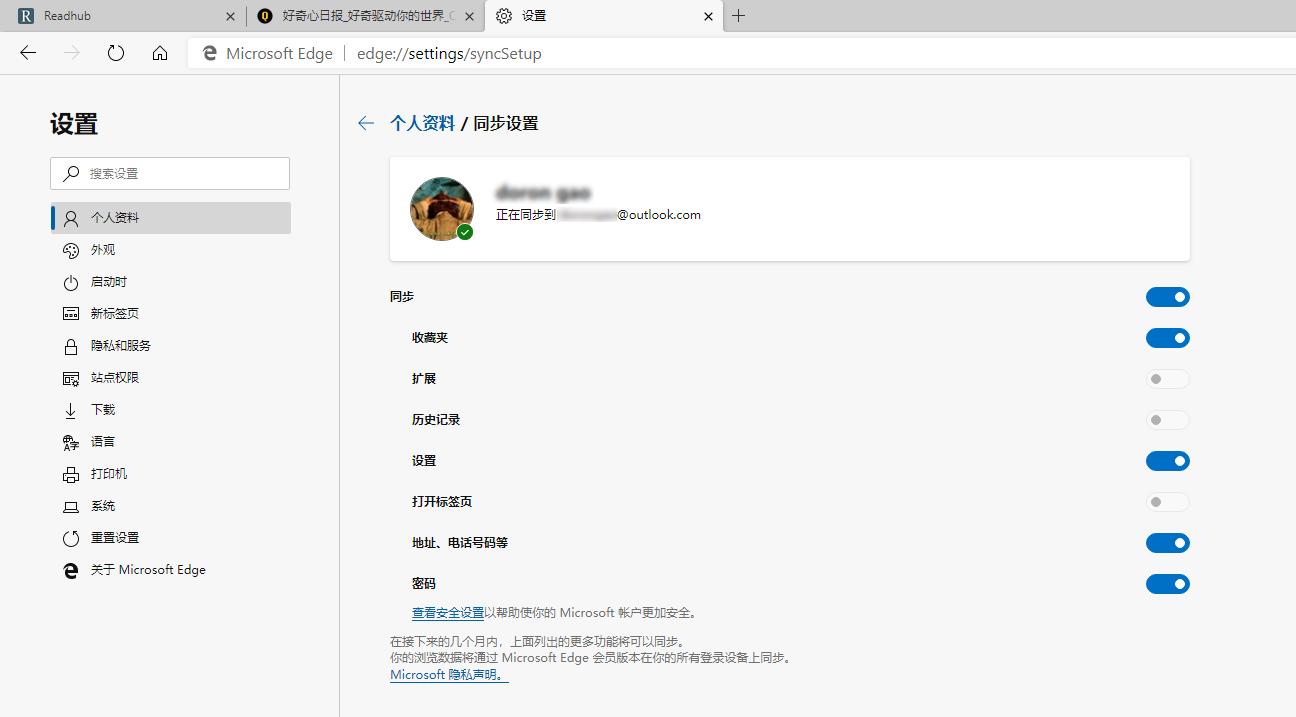Image resolution: width=1296 pixels, height=717 pixels.
Task: Open a new browser tab with the plus button
Action: coord(739,16)
